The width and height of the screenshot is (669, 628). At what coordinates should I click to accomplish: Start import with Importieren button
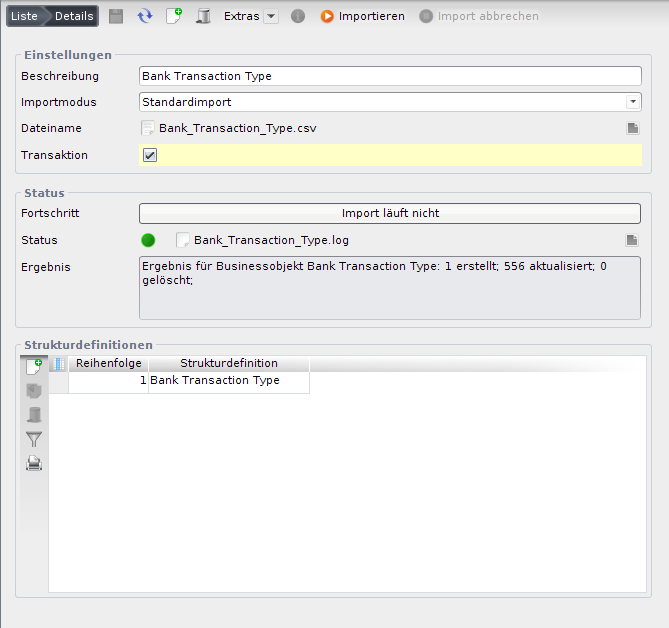pyautogui.click(x=362, y=16)
